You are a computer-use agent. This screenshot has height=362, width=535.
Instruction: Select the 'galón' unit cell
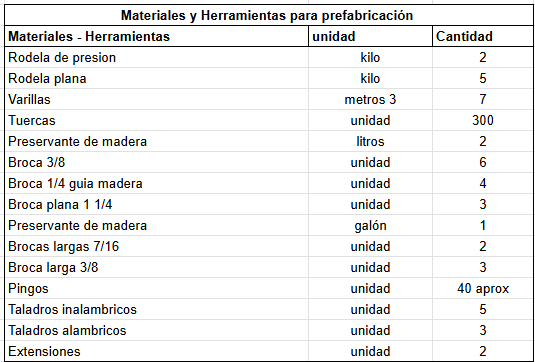click(x=370, y=226)
